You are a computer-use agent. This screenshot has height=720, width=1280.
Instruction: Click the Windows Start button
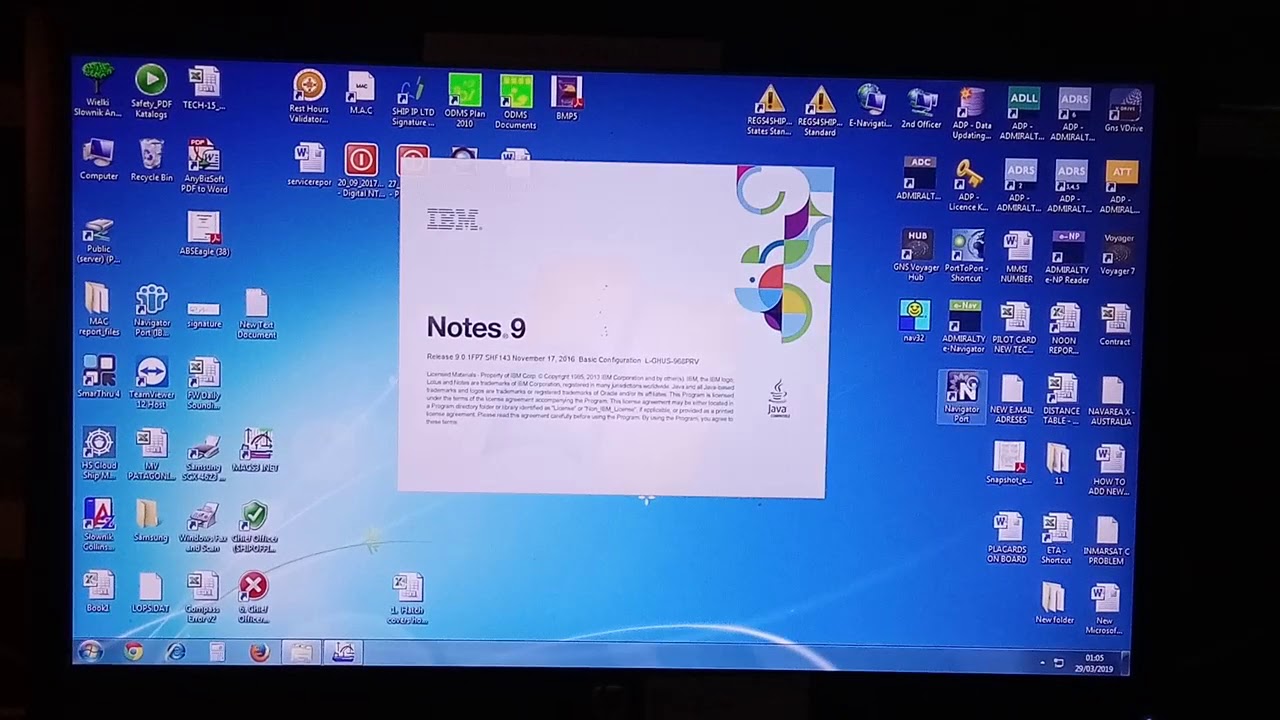pyautogui.click(x=90, y=653)
